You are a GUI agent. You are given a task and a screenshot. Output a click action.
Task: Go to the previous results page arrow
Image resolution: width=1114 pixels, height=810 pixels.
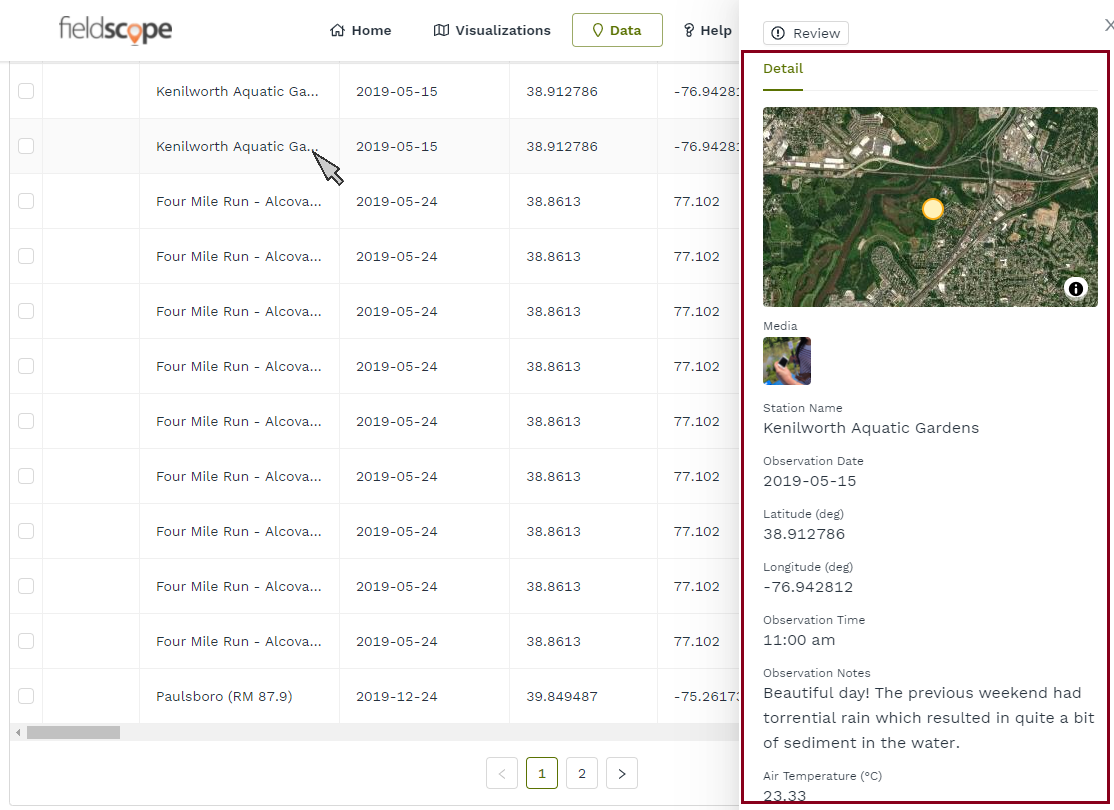(x=502, y=773)
